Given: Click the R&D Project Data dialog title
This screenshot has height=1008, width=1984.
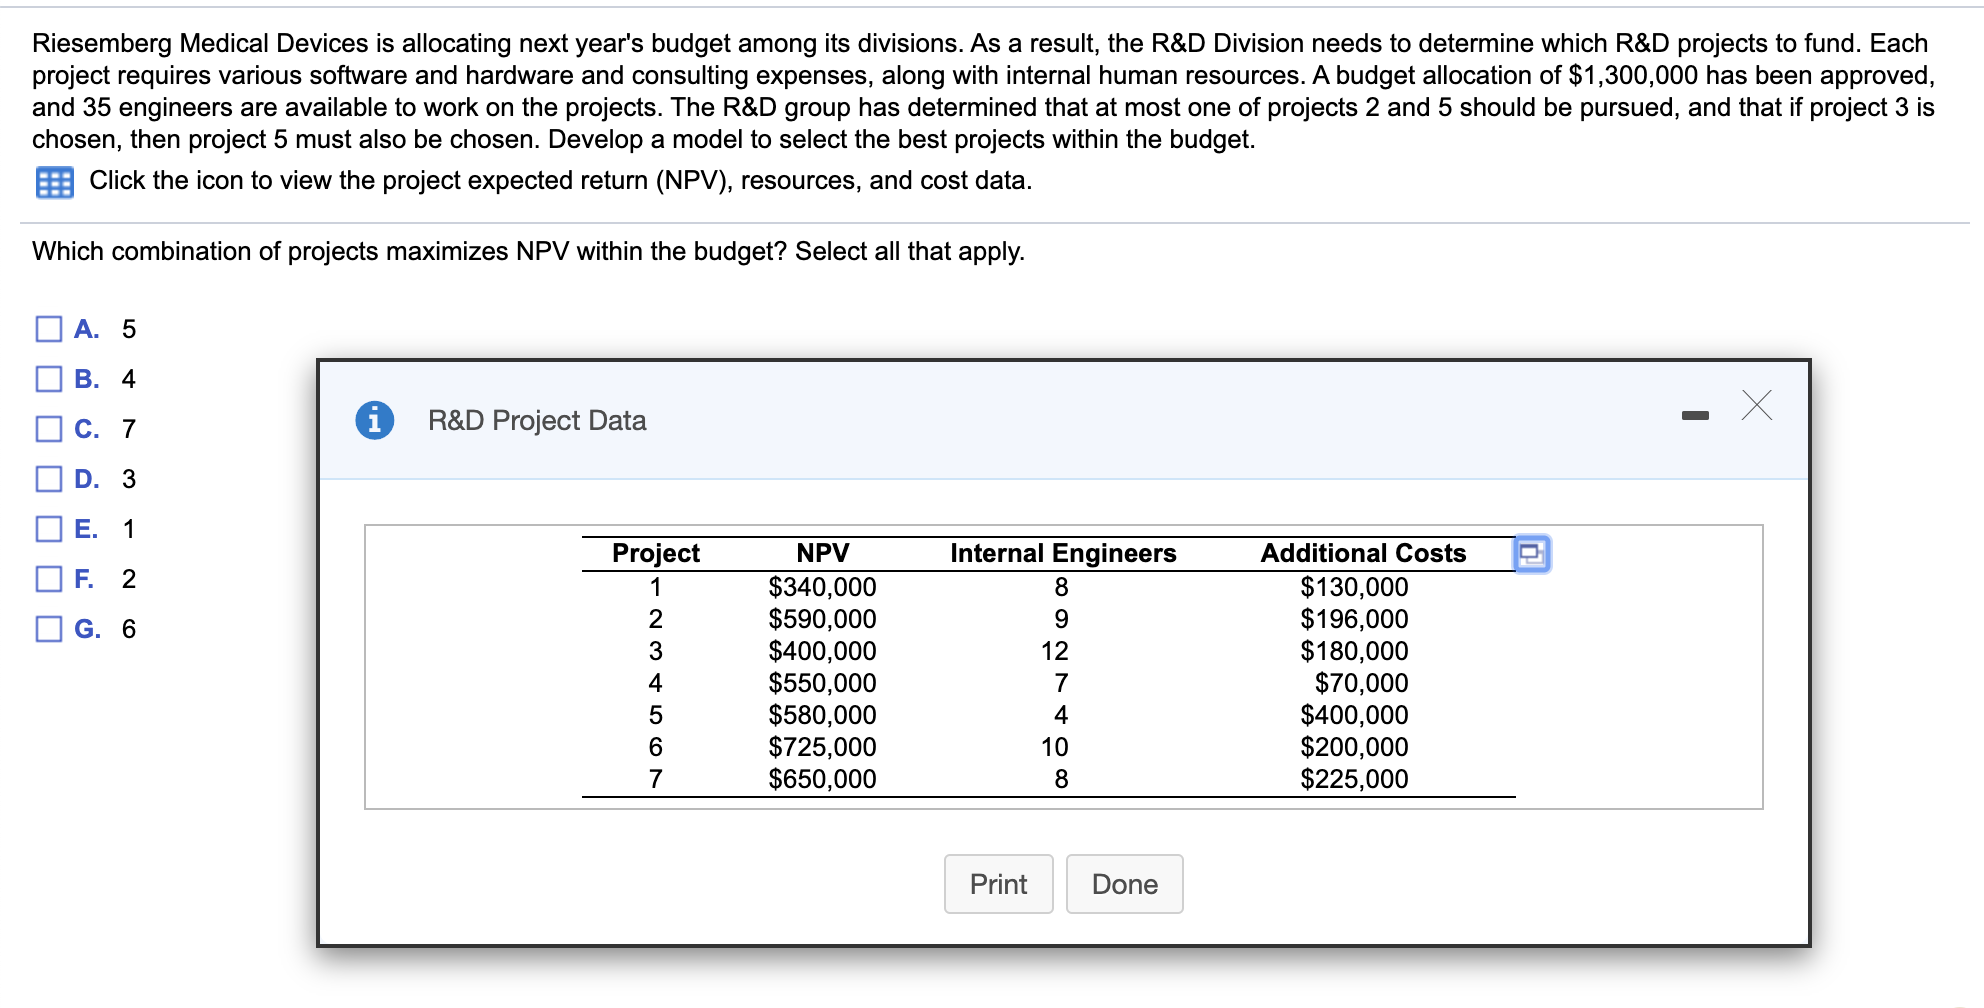Looking at the screenshot, I should pyautogui.click(x=537, y=420).
